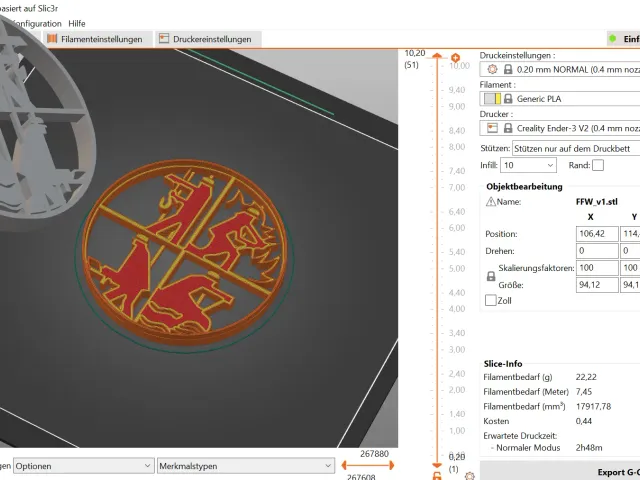Open the layer slider gear settings
This screenshot has width=640, height=480.
click(x=470, y=476)
